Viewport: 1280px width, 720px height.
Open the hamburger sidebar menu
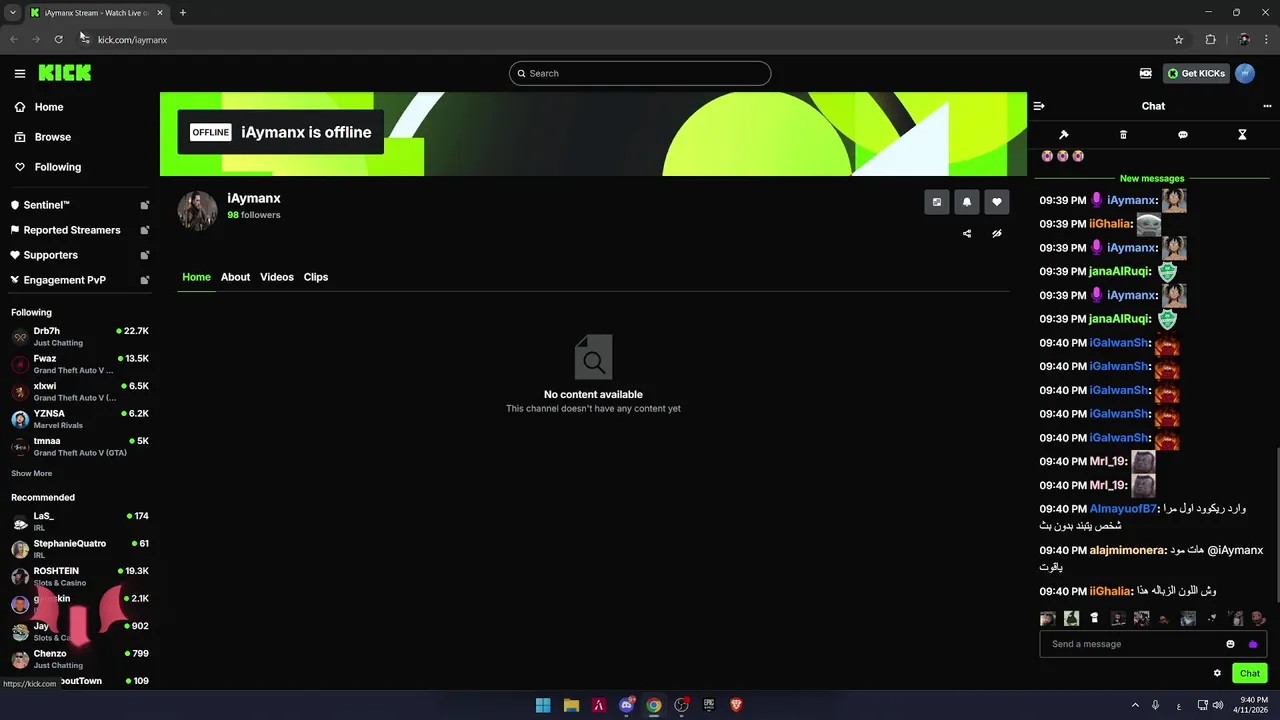coord(20,73)
